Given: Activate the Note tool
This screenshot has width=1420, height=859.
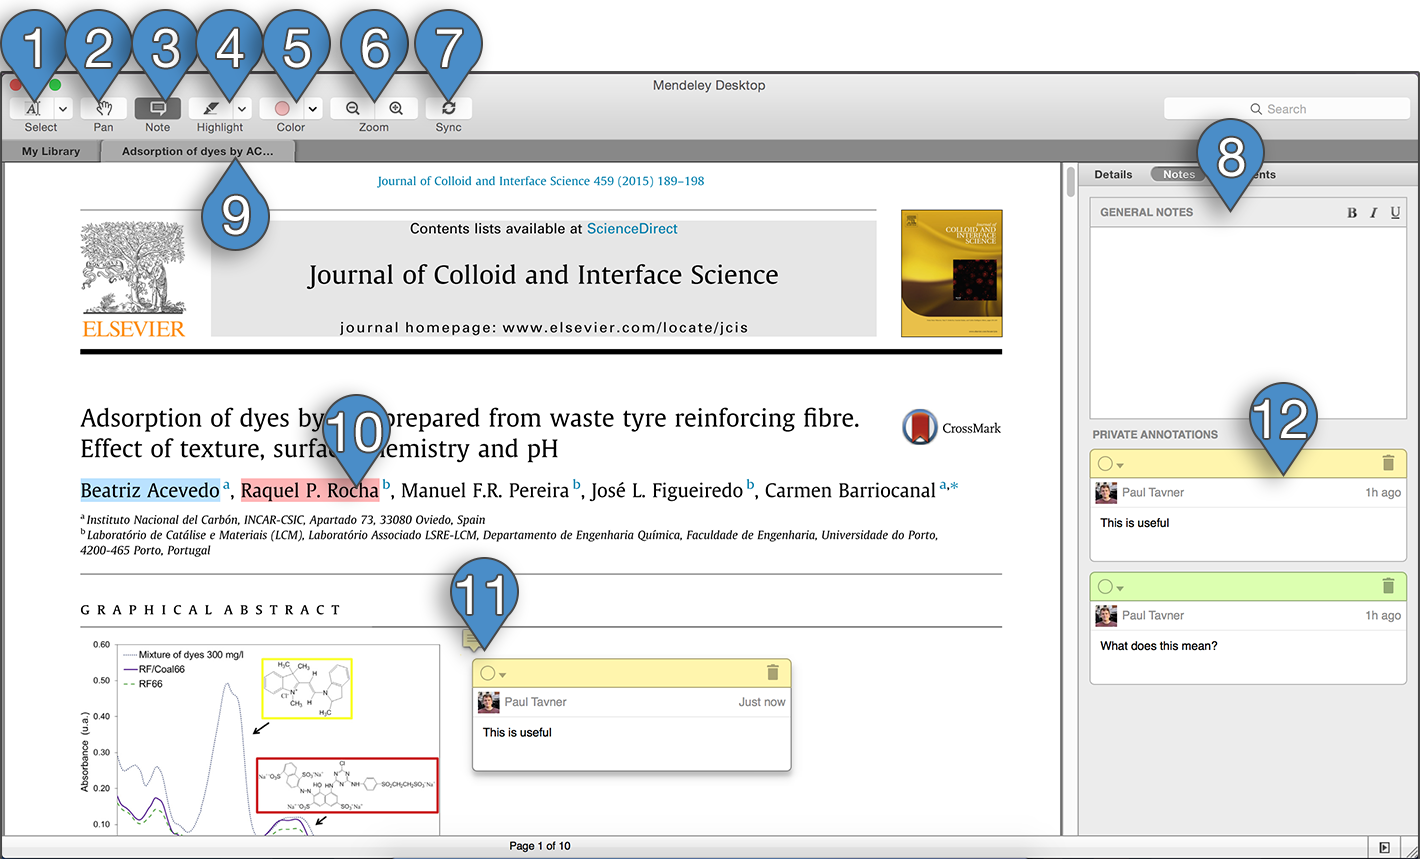Looking at the screenshot, I should pyautogui.click(x=157, y=109).
